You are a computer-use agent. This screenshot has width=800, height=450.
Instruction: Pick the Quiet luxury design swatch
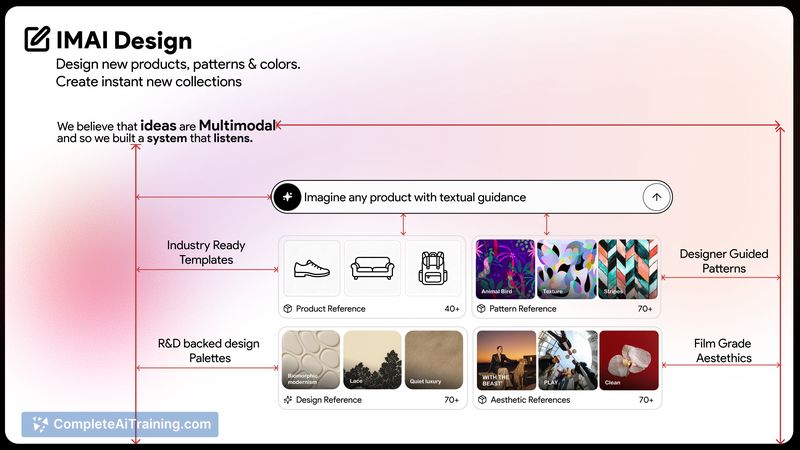tap(433, 360)
